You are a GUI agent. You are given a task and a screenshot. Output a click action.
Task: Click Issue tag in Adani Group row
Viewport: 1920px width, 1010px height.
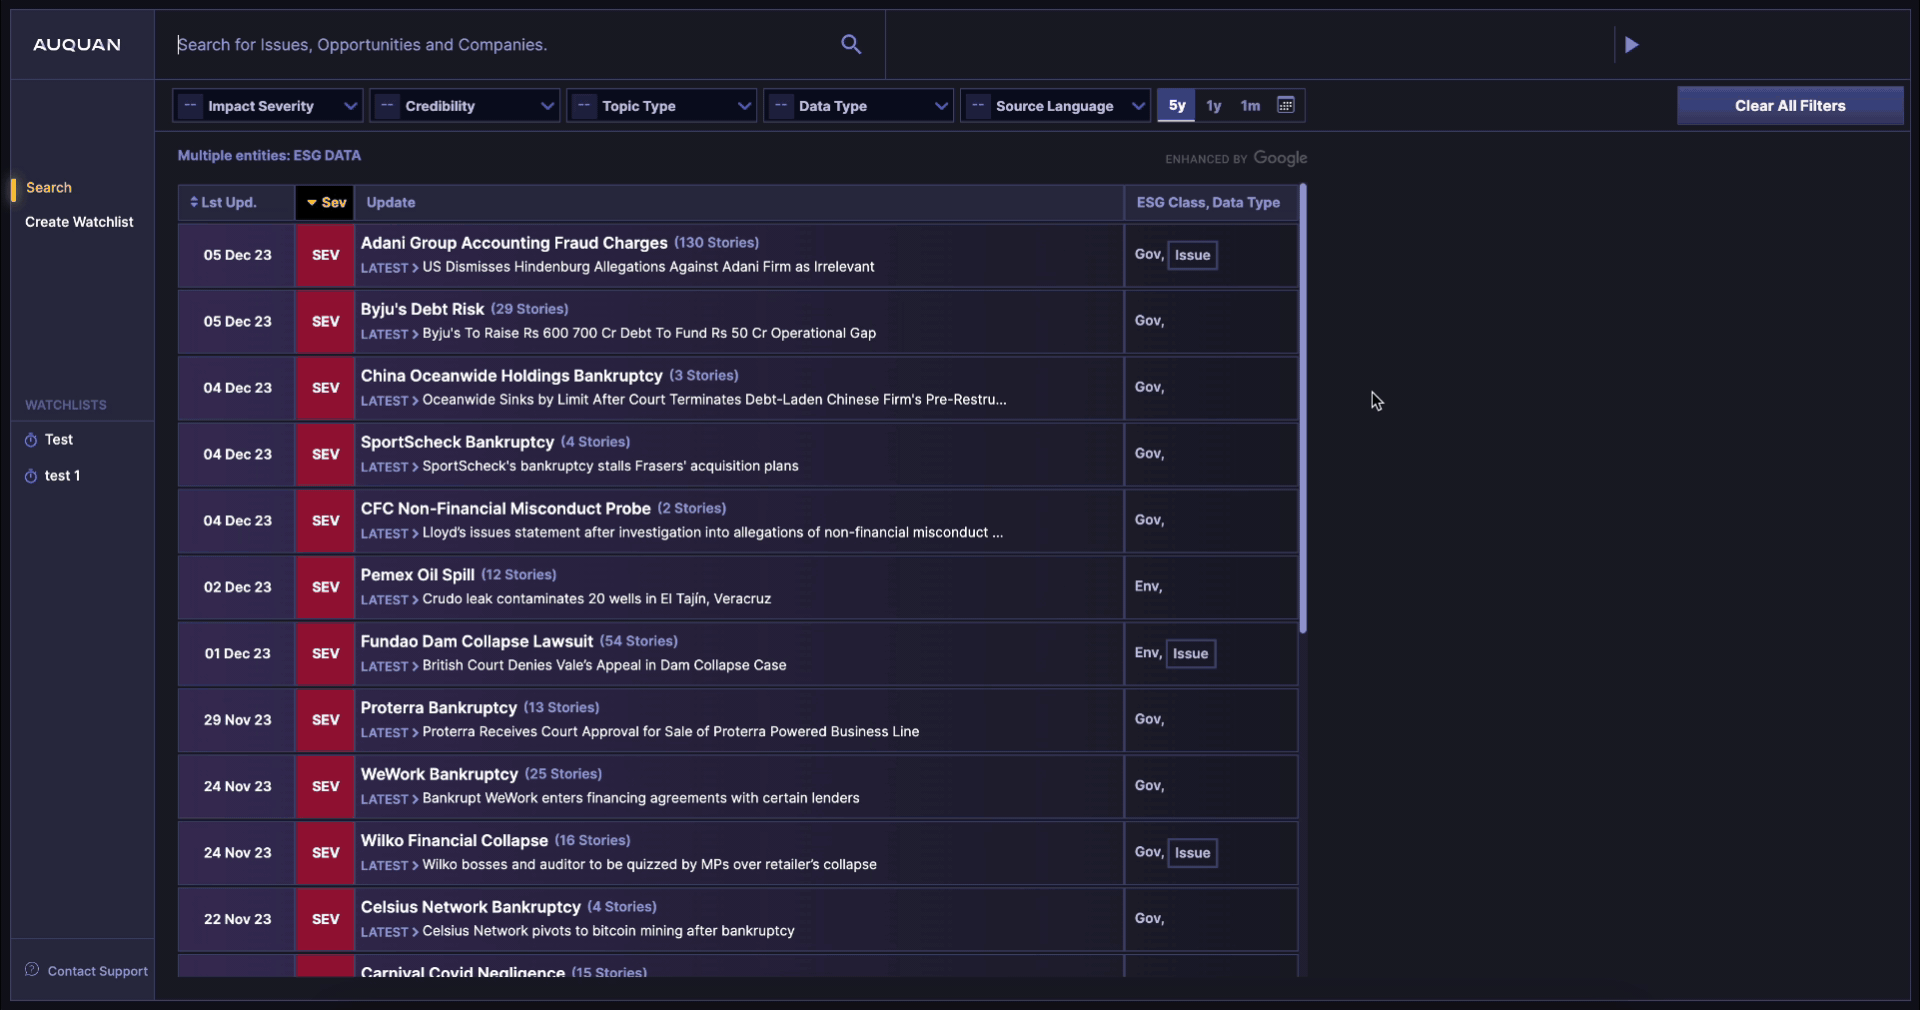[x=1192, y=255]
